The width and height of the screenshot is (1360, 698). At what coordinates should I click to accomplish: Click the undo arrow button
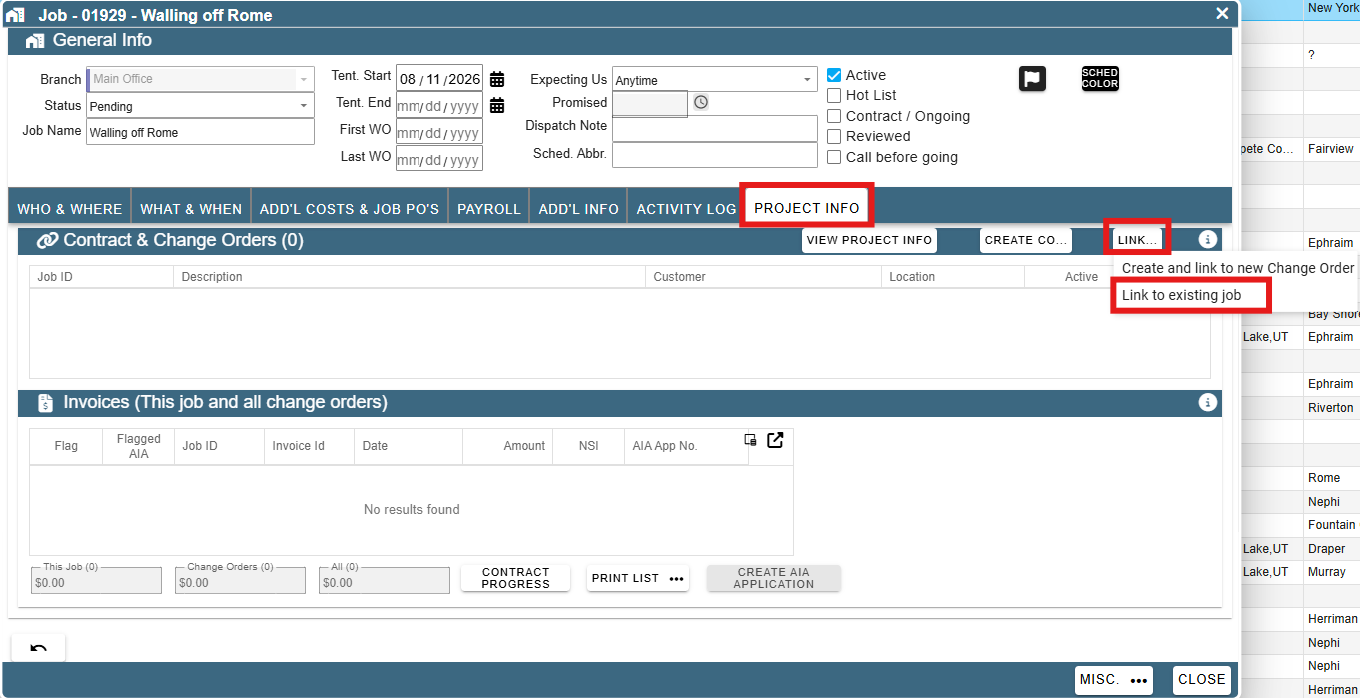(38, 648)
